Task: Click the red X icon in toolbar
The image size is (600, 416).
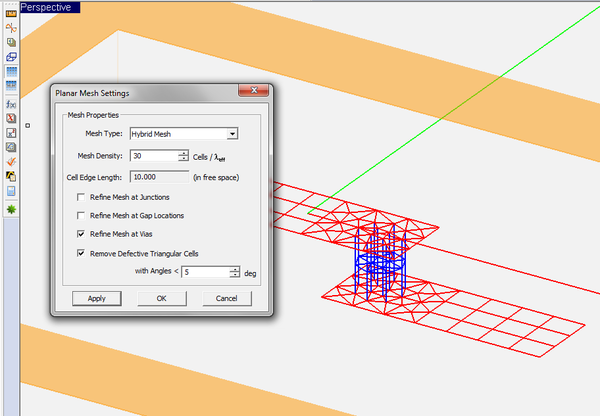Action: coord(10,118)
